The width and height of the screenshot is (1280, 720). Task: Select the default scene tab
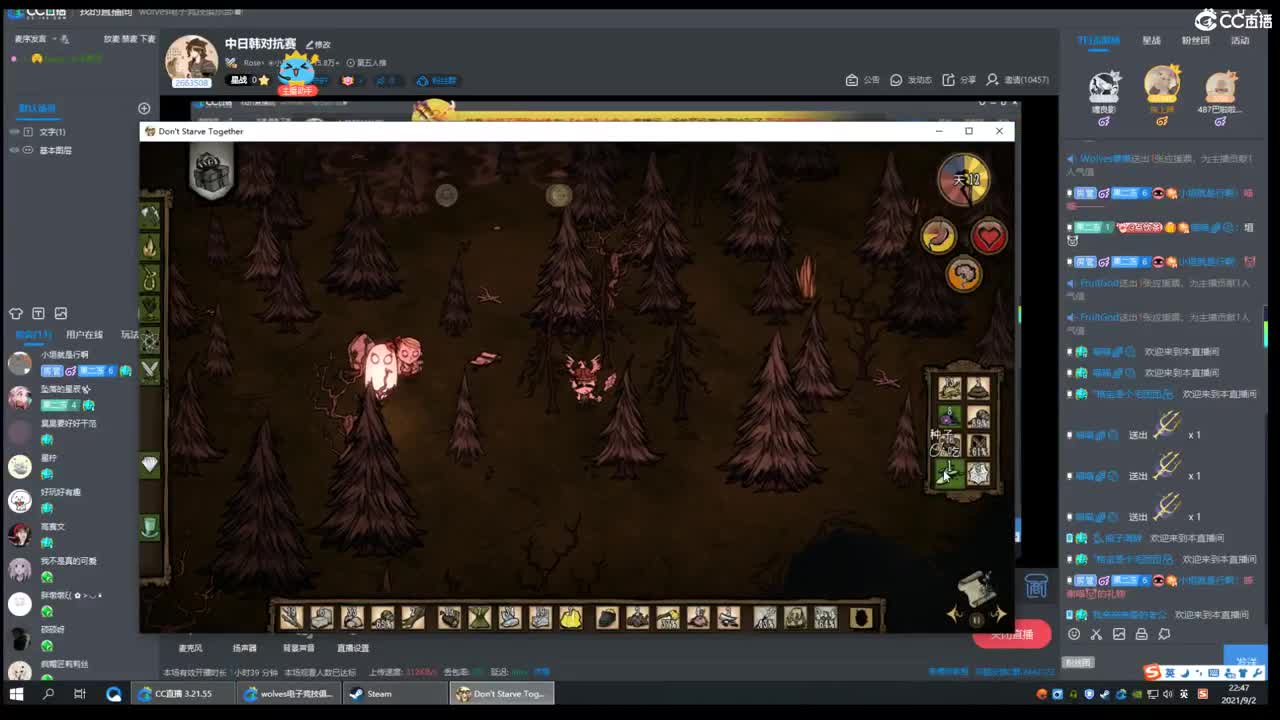[x=37, y=108]
